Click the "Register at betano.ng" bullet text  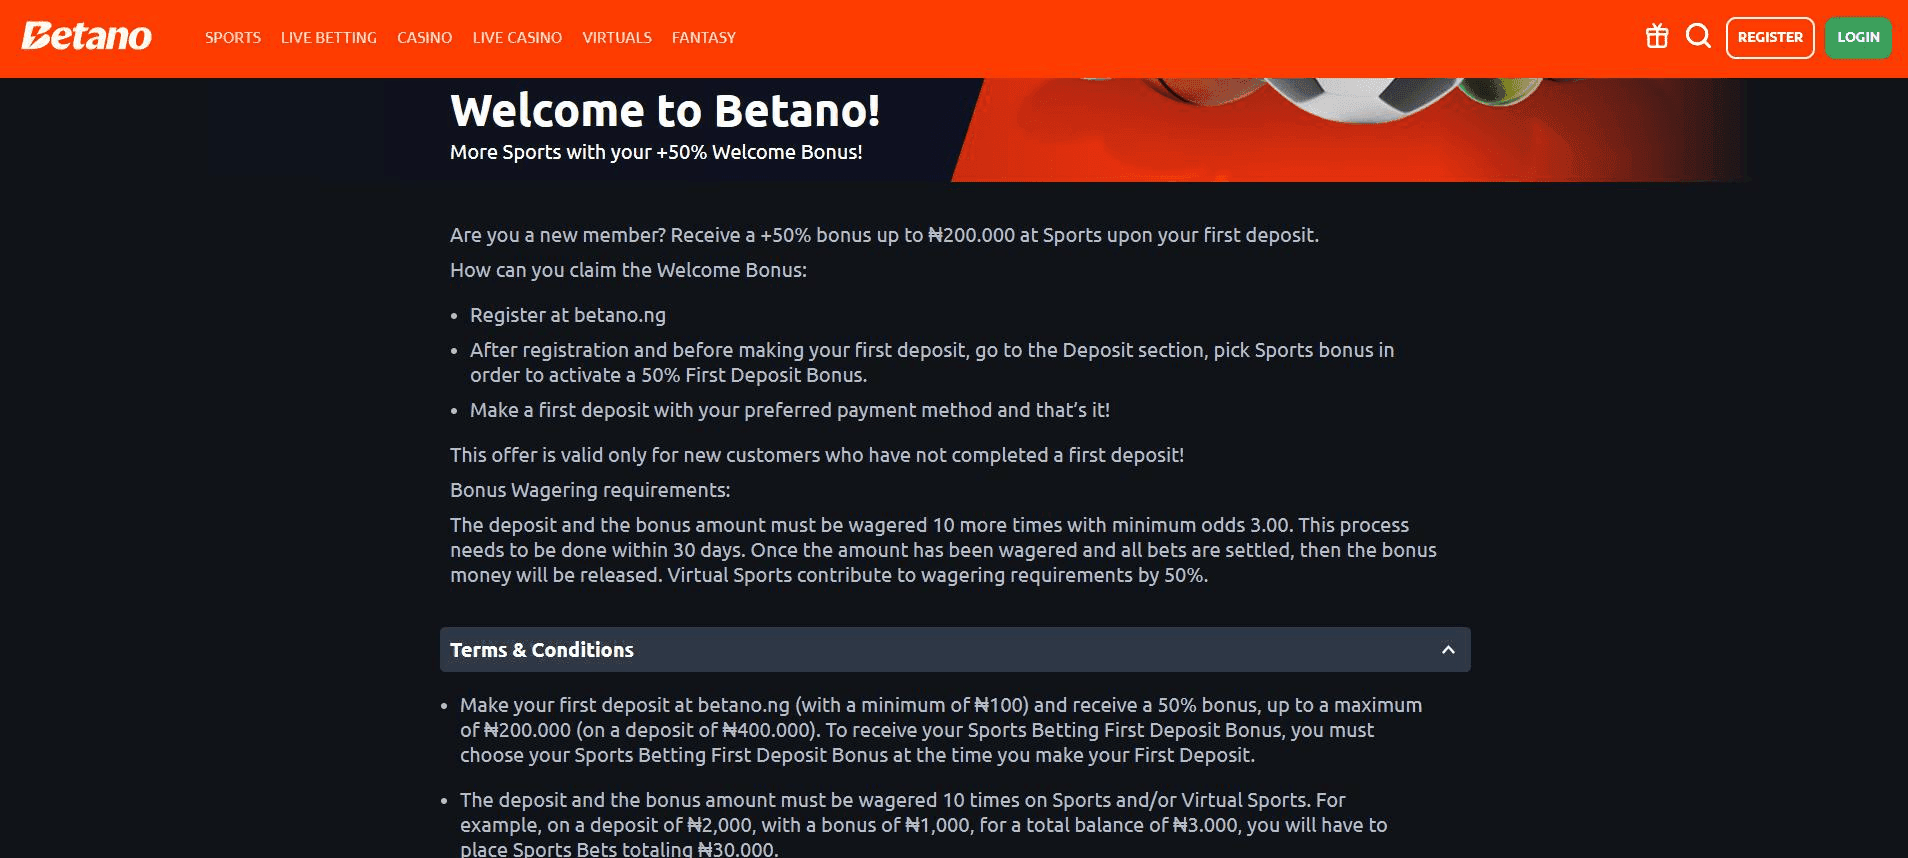coord(568,315)
